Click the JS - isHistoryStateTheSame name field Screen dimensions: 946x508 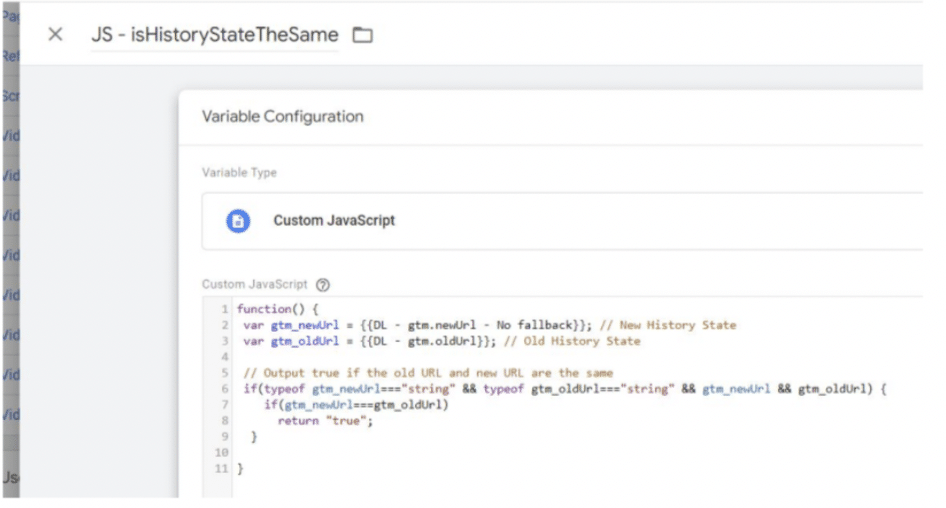click(x=214, y=36)
